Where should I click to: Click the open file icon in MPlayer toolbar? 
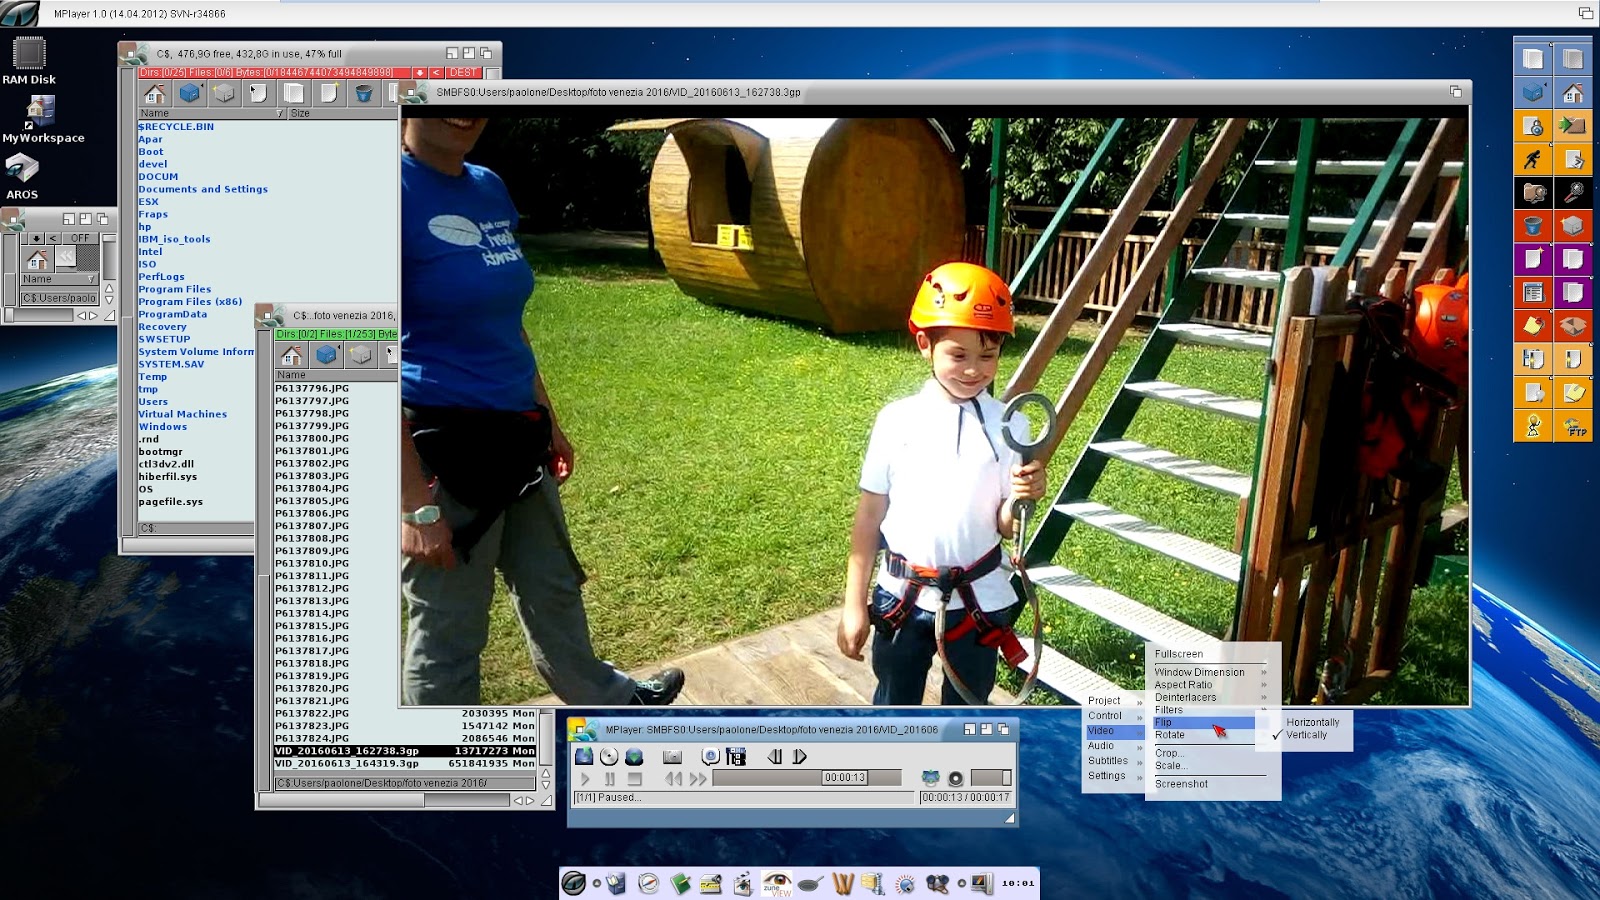[x=584, y=757]
